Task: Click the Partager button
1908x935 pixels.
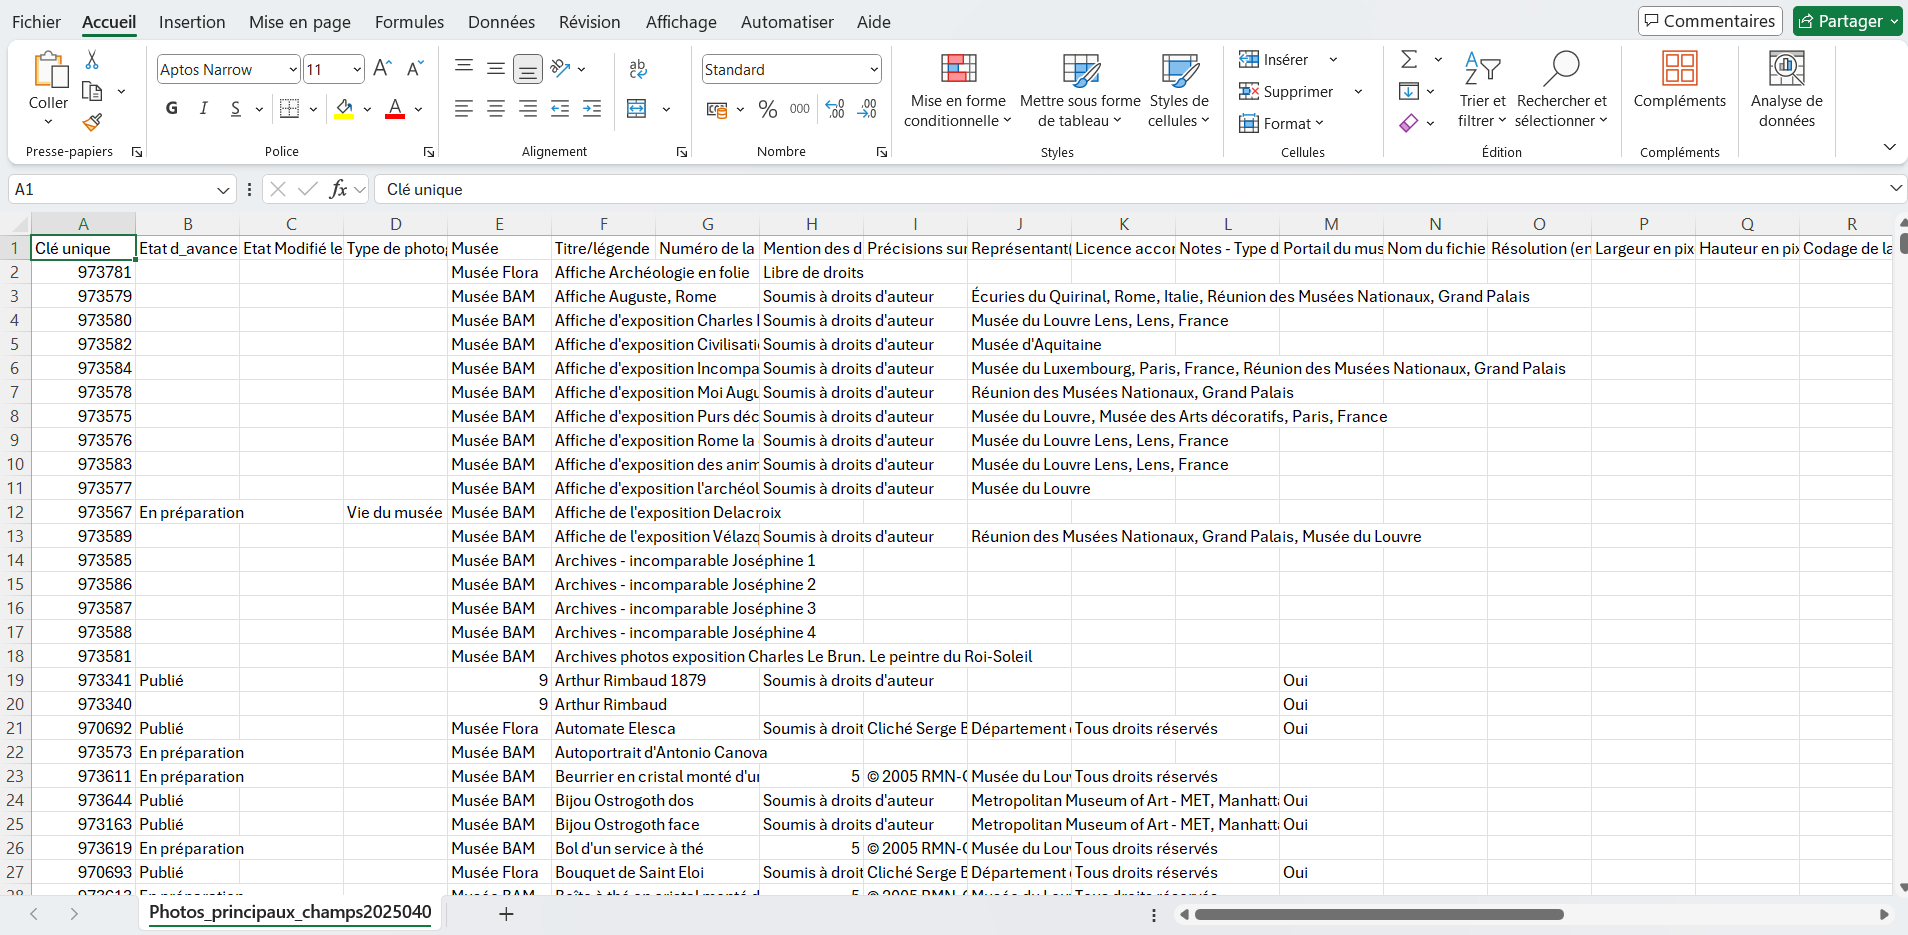Action: pyautogui.click(x=1847, y=21)
